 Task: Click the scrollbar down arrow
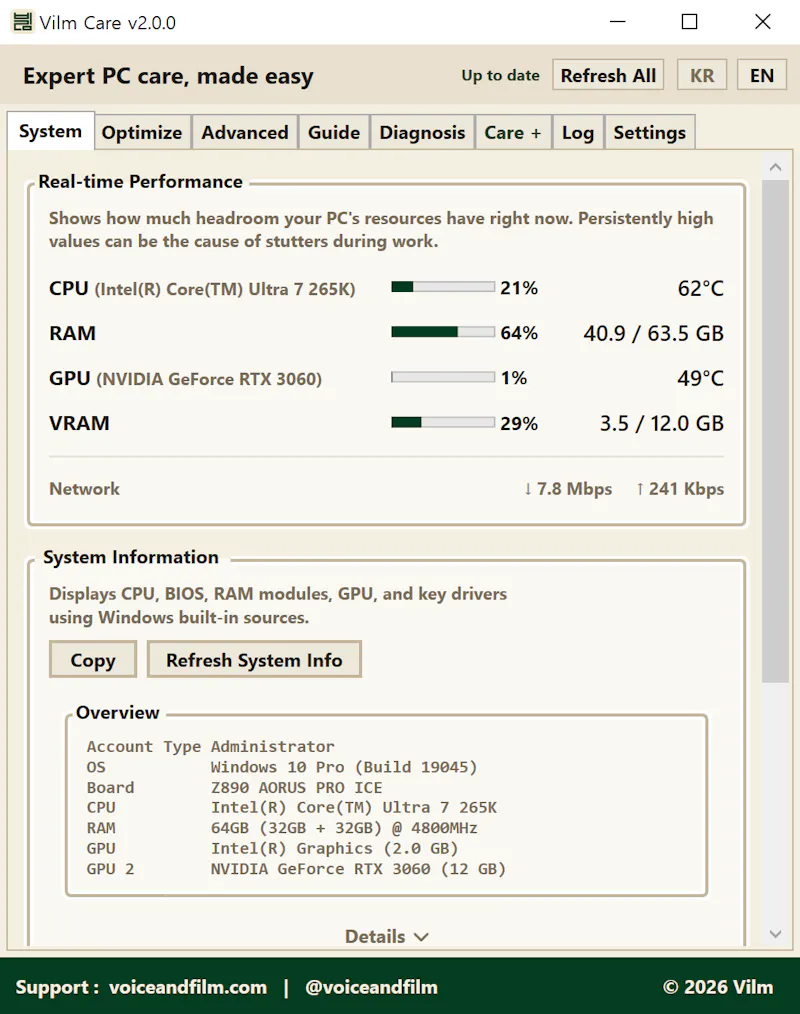(775, 934)
